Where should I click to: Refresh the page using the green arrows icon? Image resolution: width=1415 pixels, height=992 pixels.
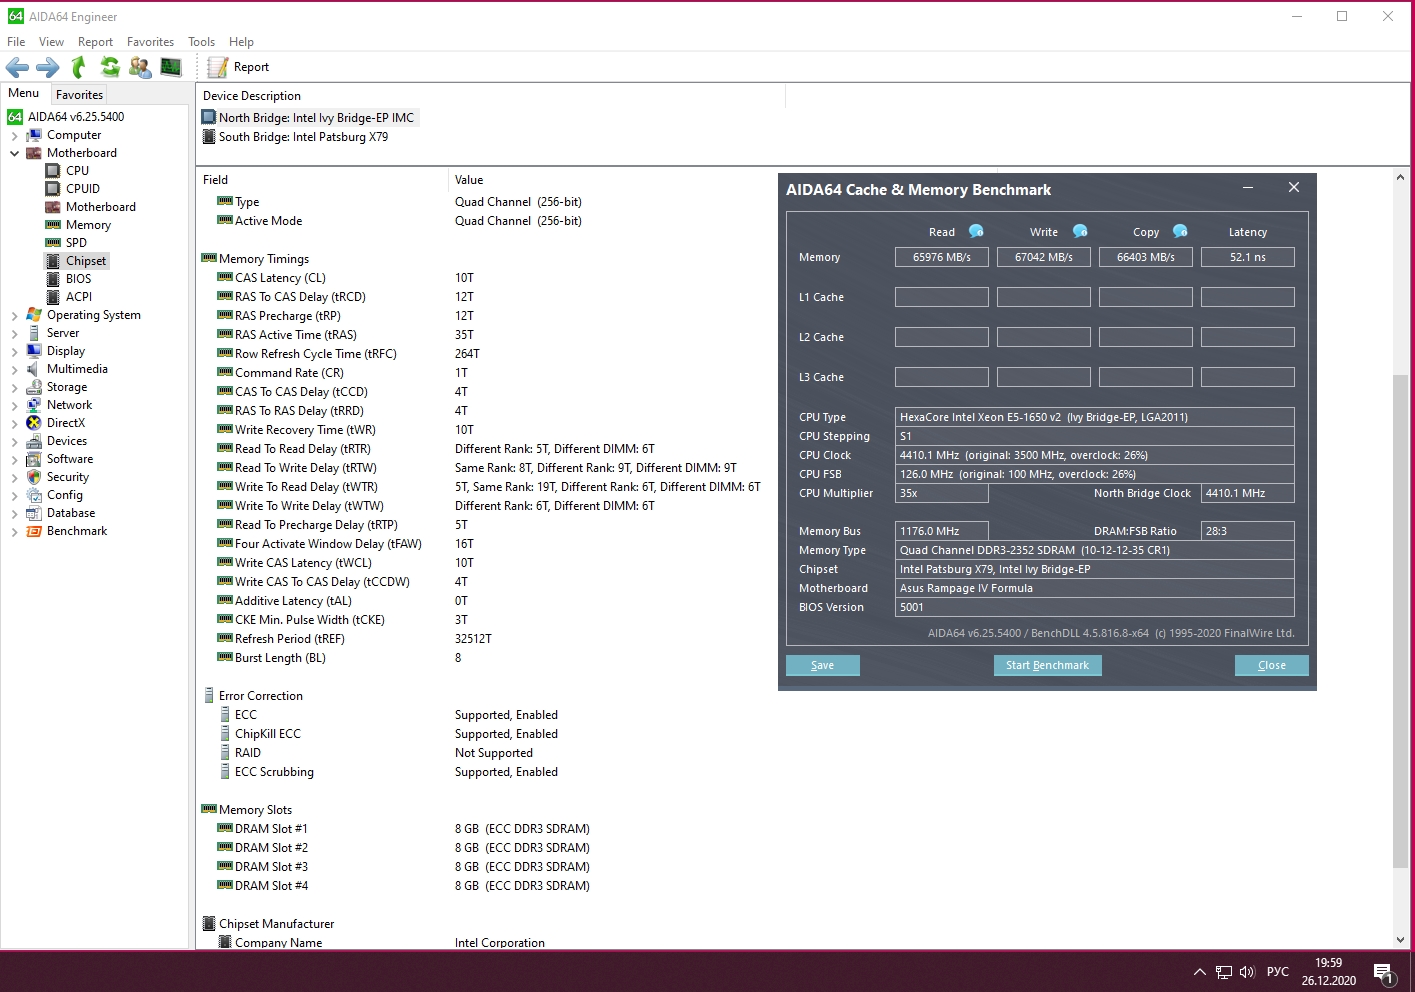tap(110, 67)
